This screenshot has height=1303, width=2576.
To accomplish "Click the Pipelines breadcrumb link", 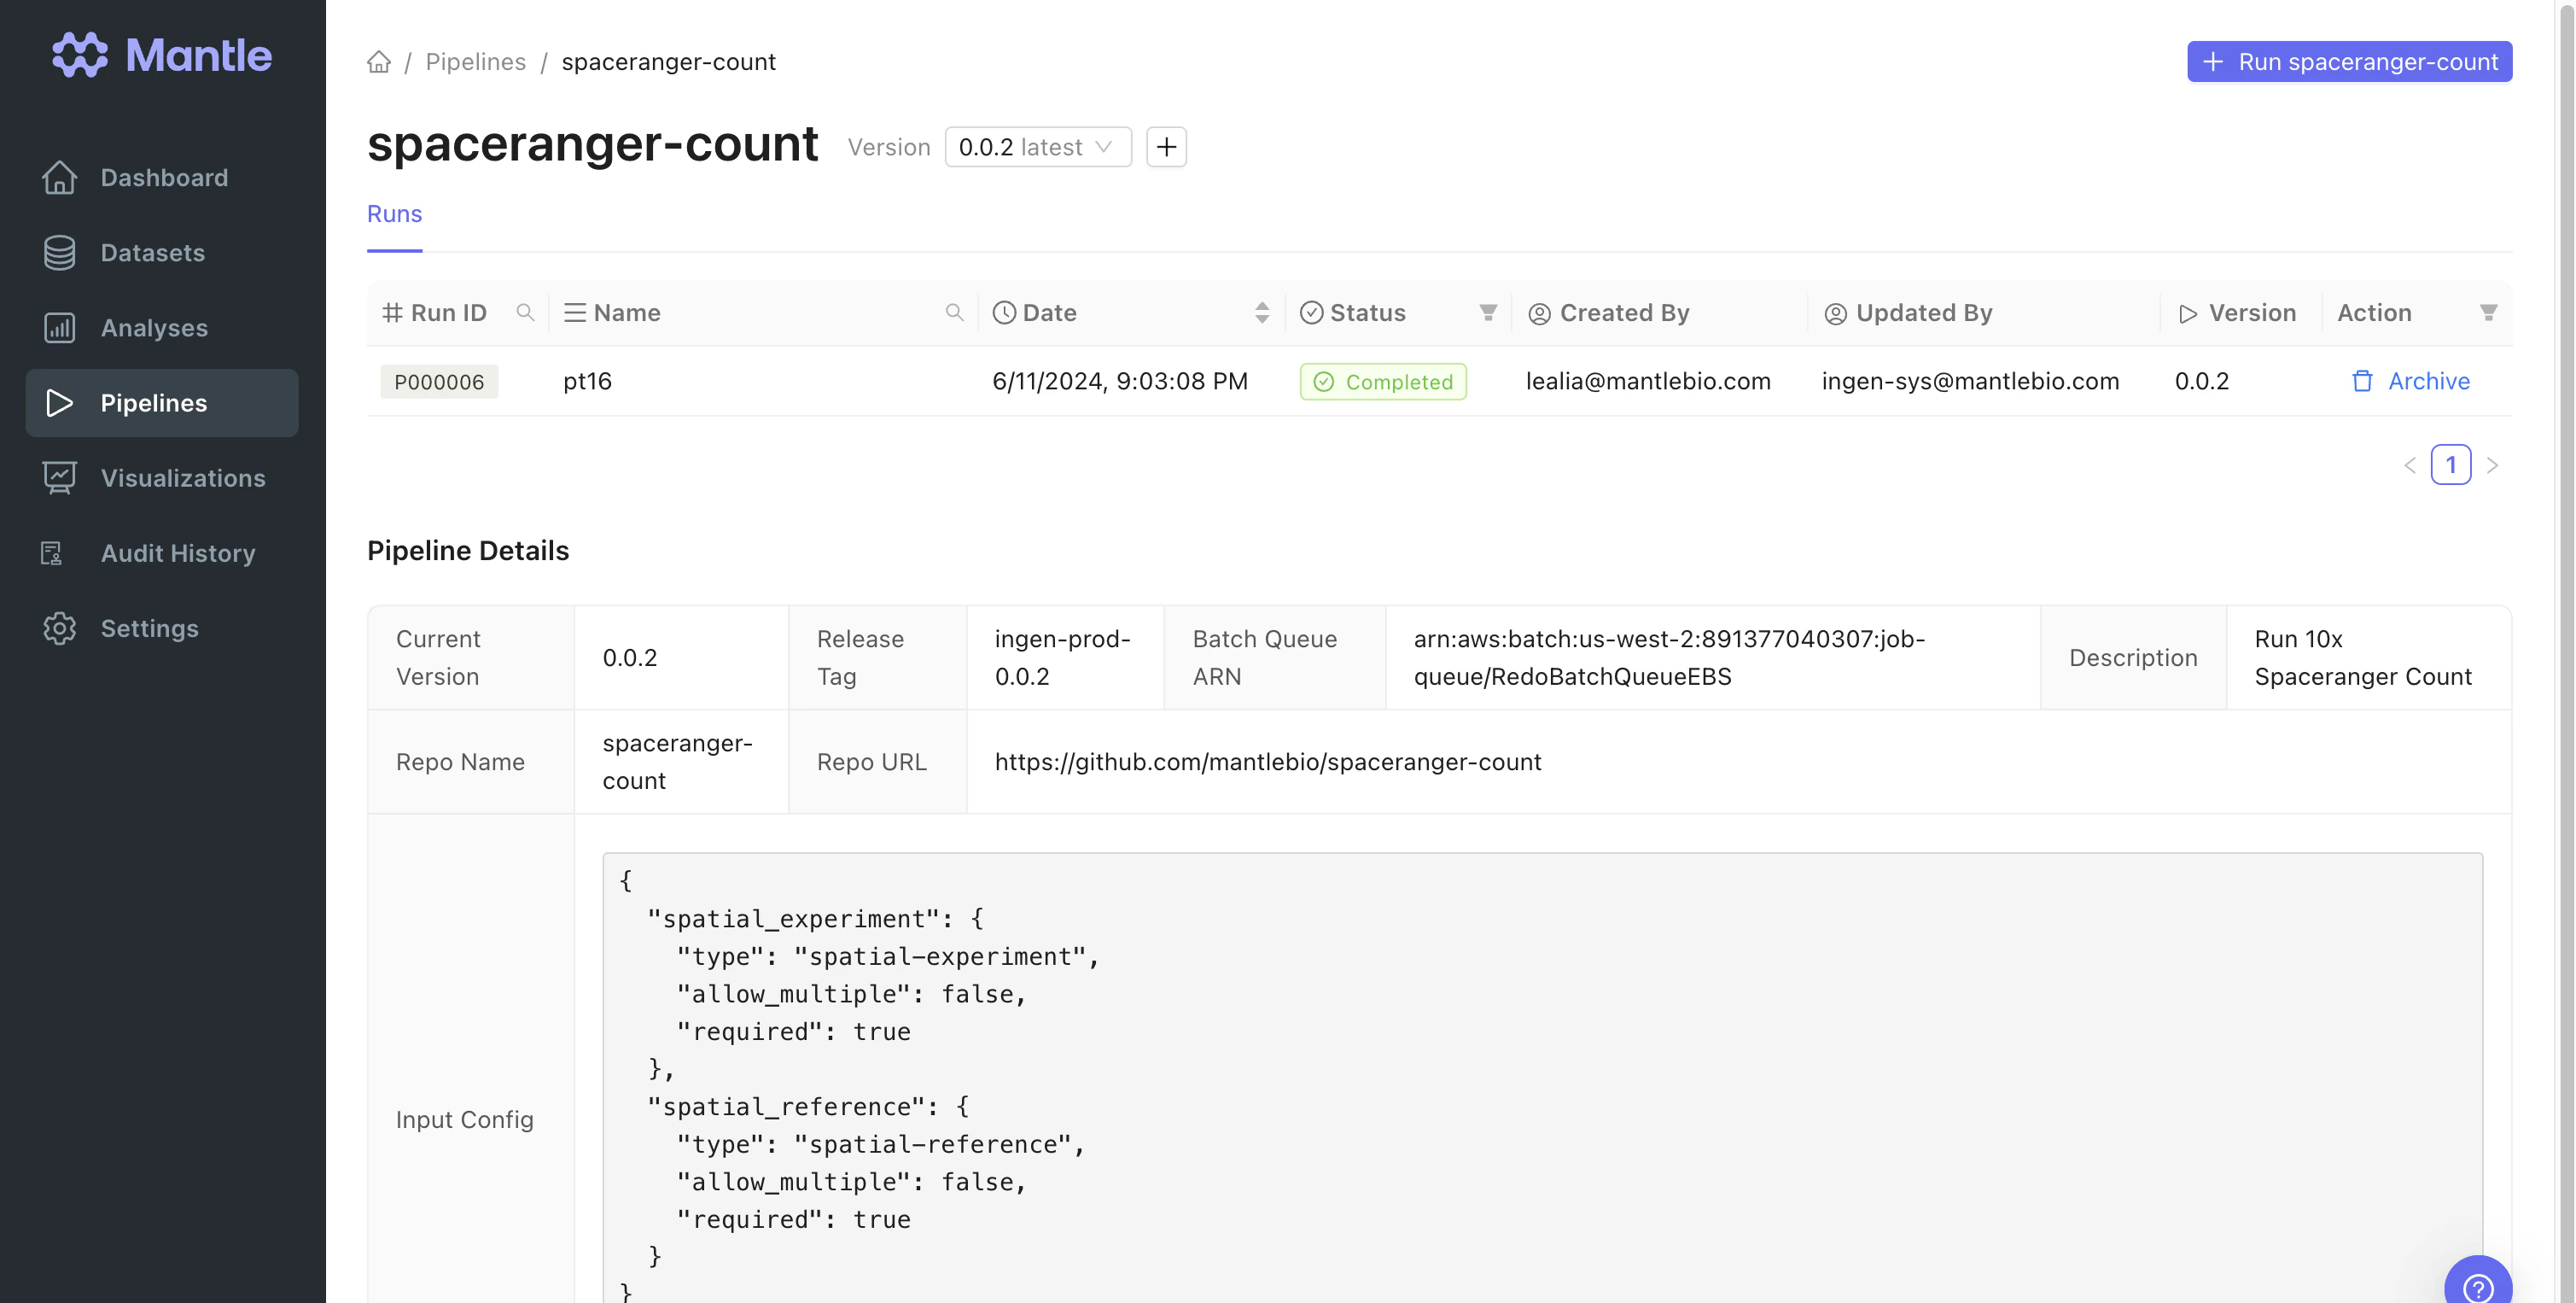I will (x=475, y=62).
